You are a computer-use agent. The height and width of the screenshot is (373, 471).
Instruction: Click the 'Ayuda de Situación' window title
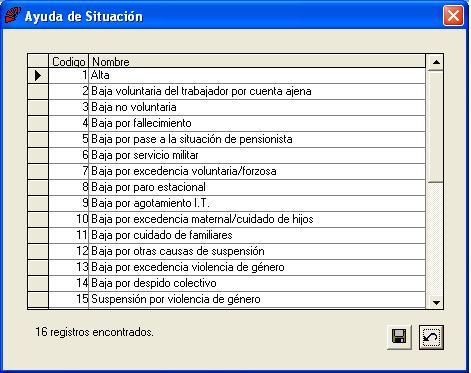(x=84, y=16)
